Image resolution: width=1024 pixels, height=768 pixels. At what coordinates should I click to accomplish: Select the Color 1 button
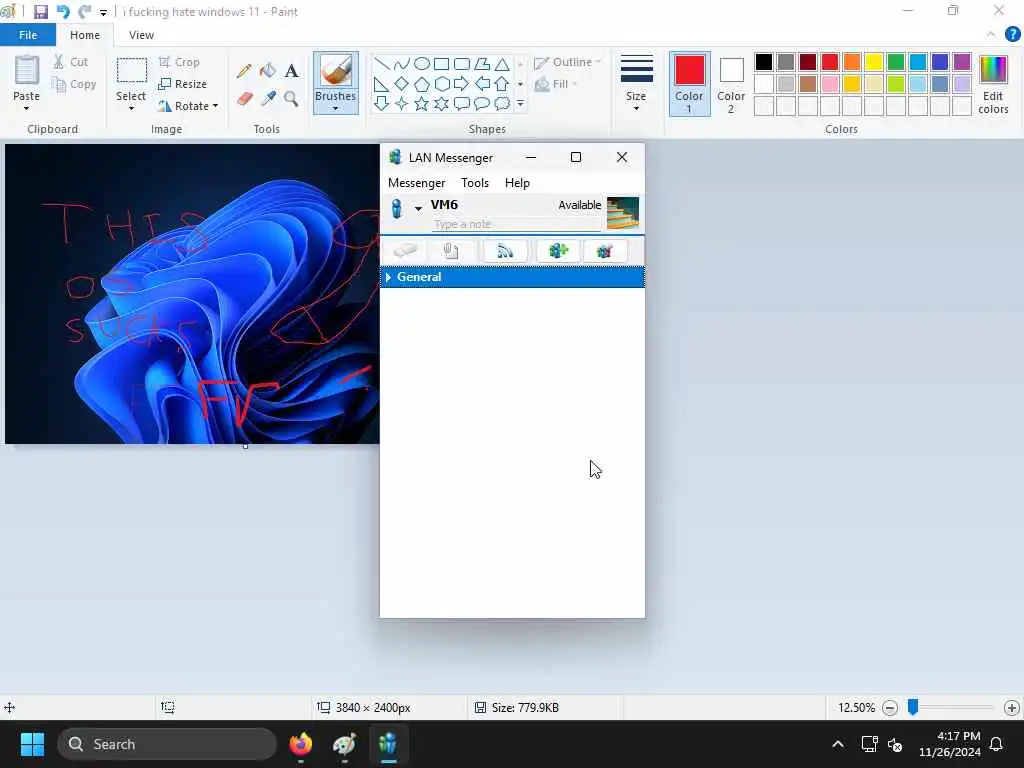(x=690, y=84)
